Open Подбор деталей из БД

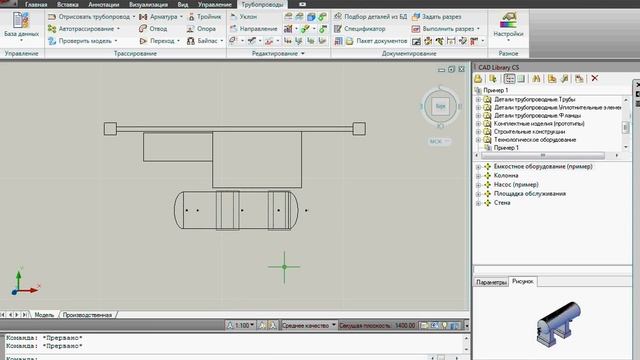tap(370, 17)
